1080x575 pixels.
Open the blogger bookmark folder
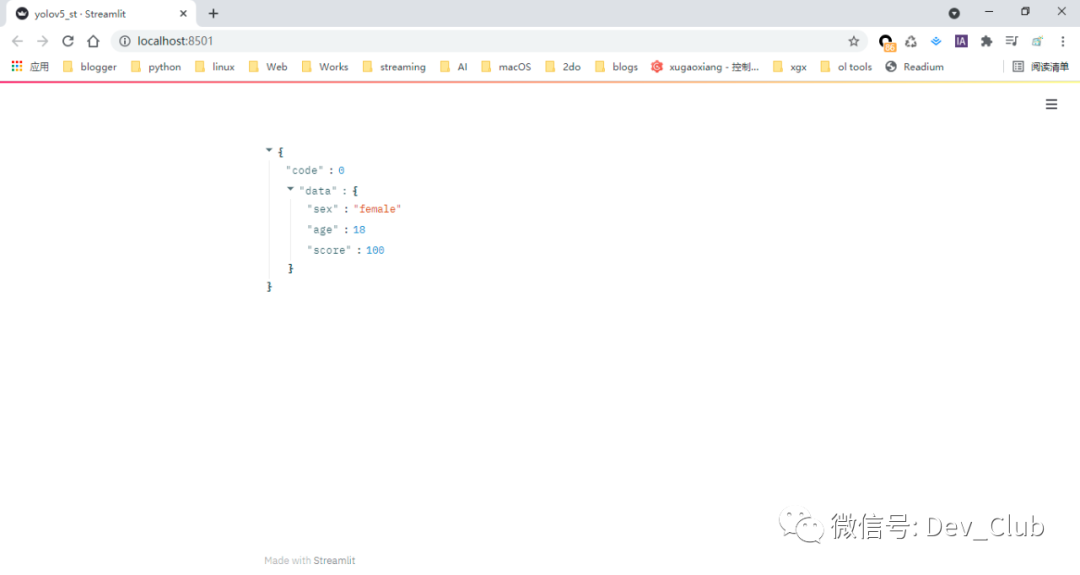tap(90, 67)
